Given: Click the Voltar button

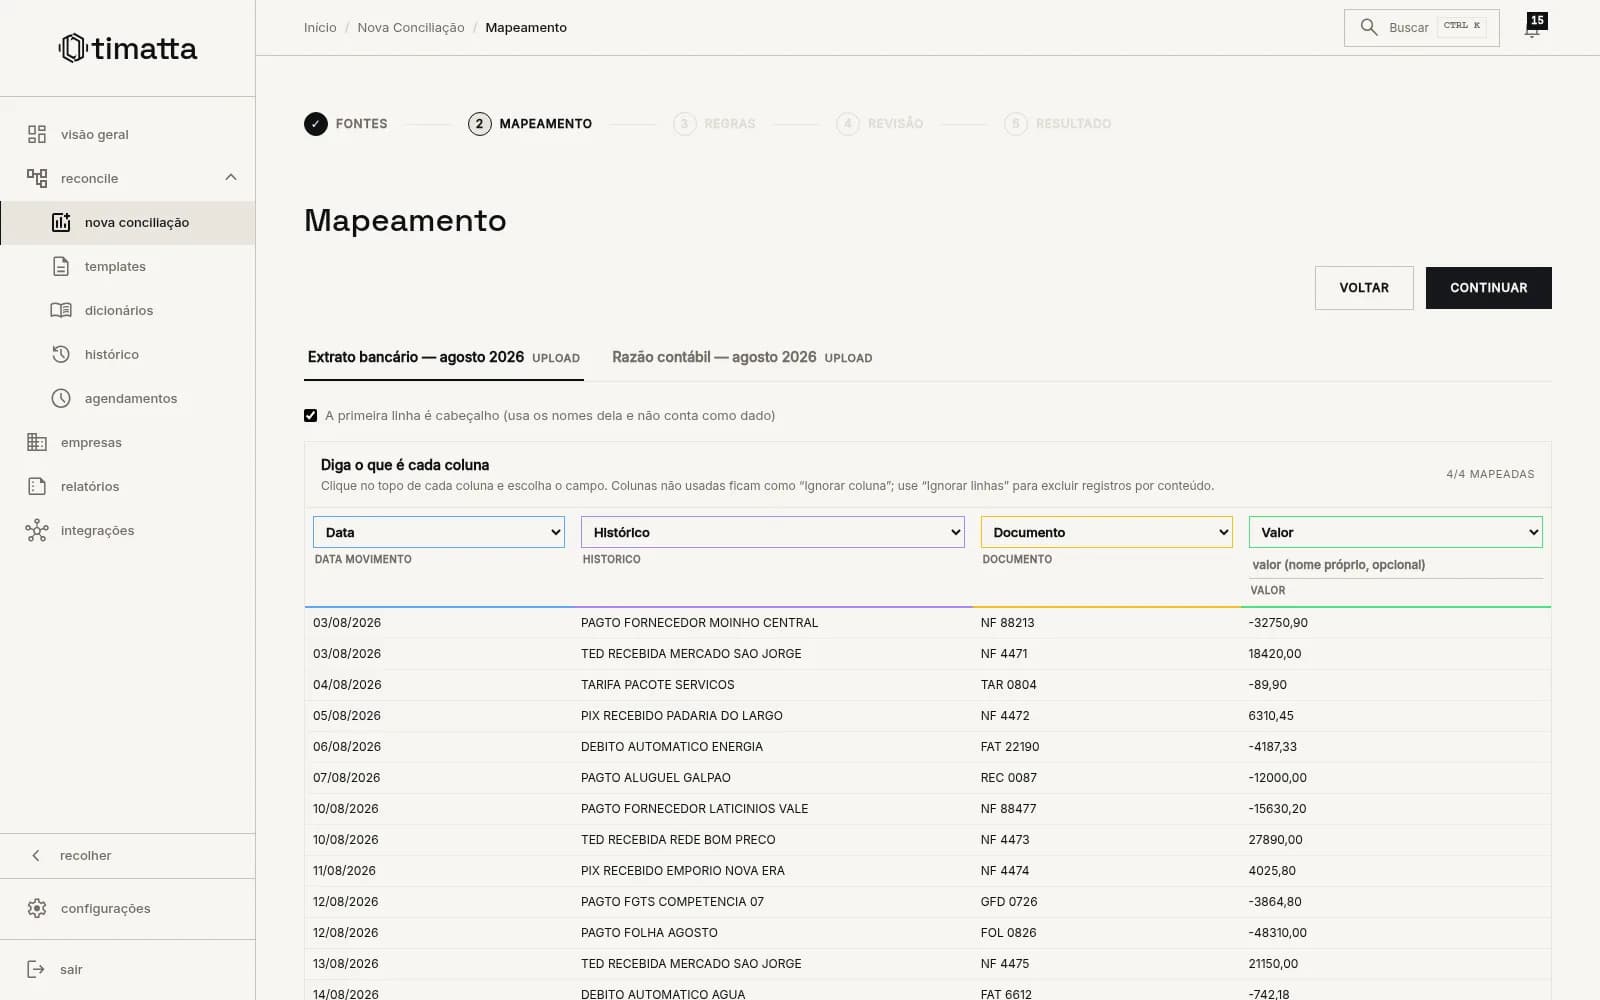Looking at the screenshot, I should (1364, 288).
